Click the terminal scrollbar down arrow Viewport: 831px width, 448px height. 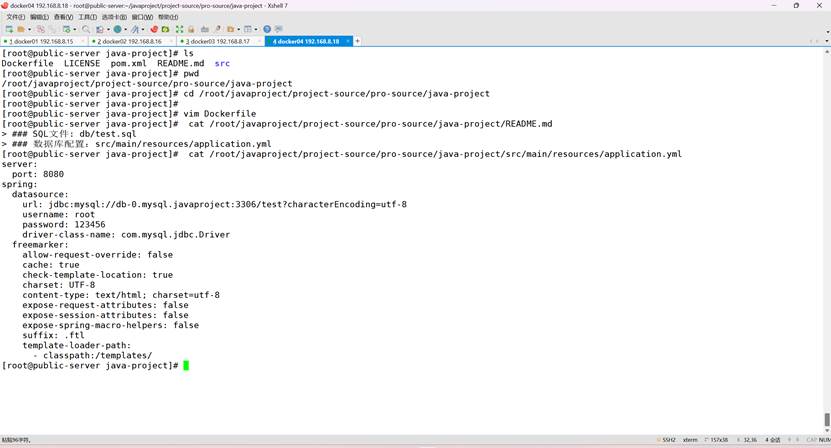click(827, 431)
